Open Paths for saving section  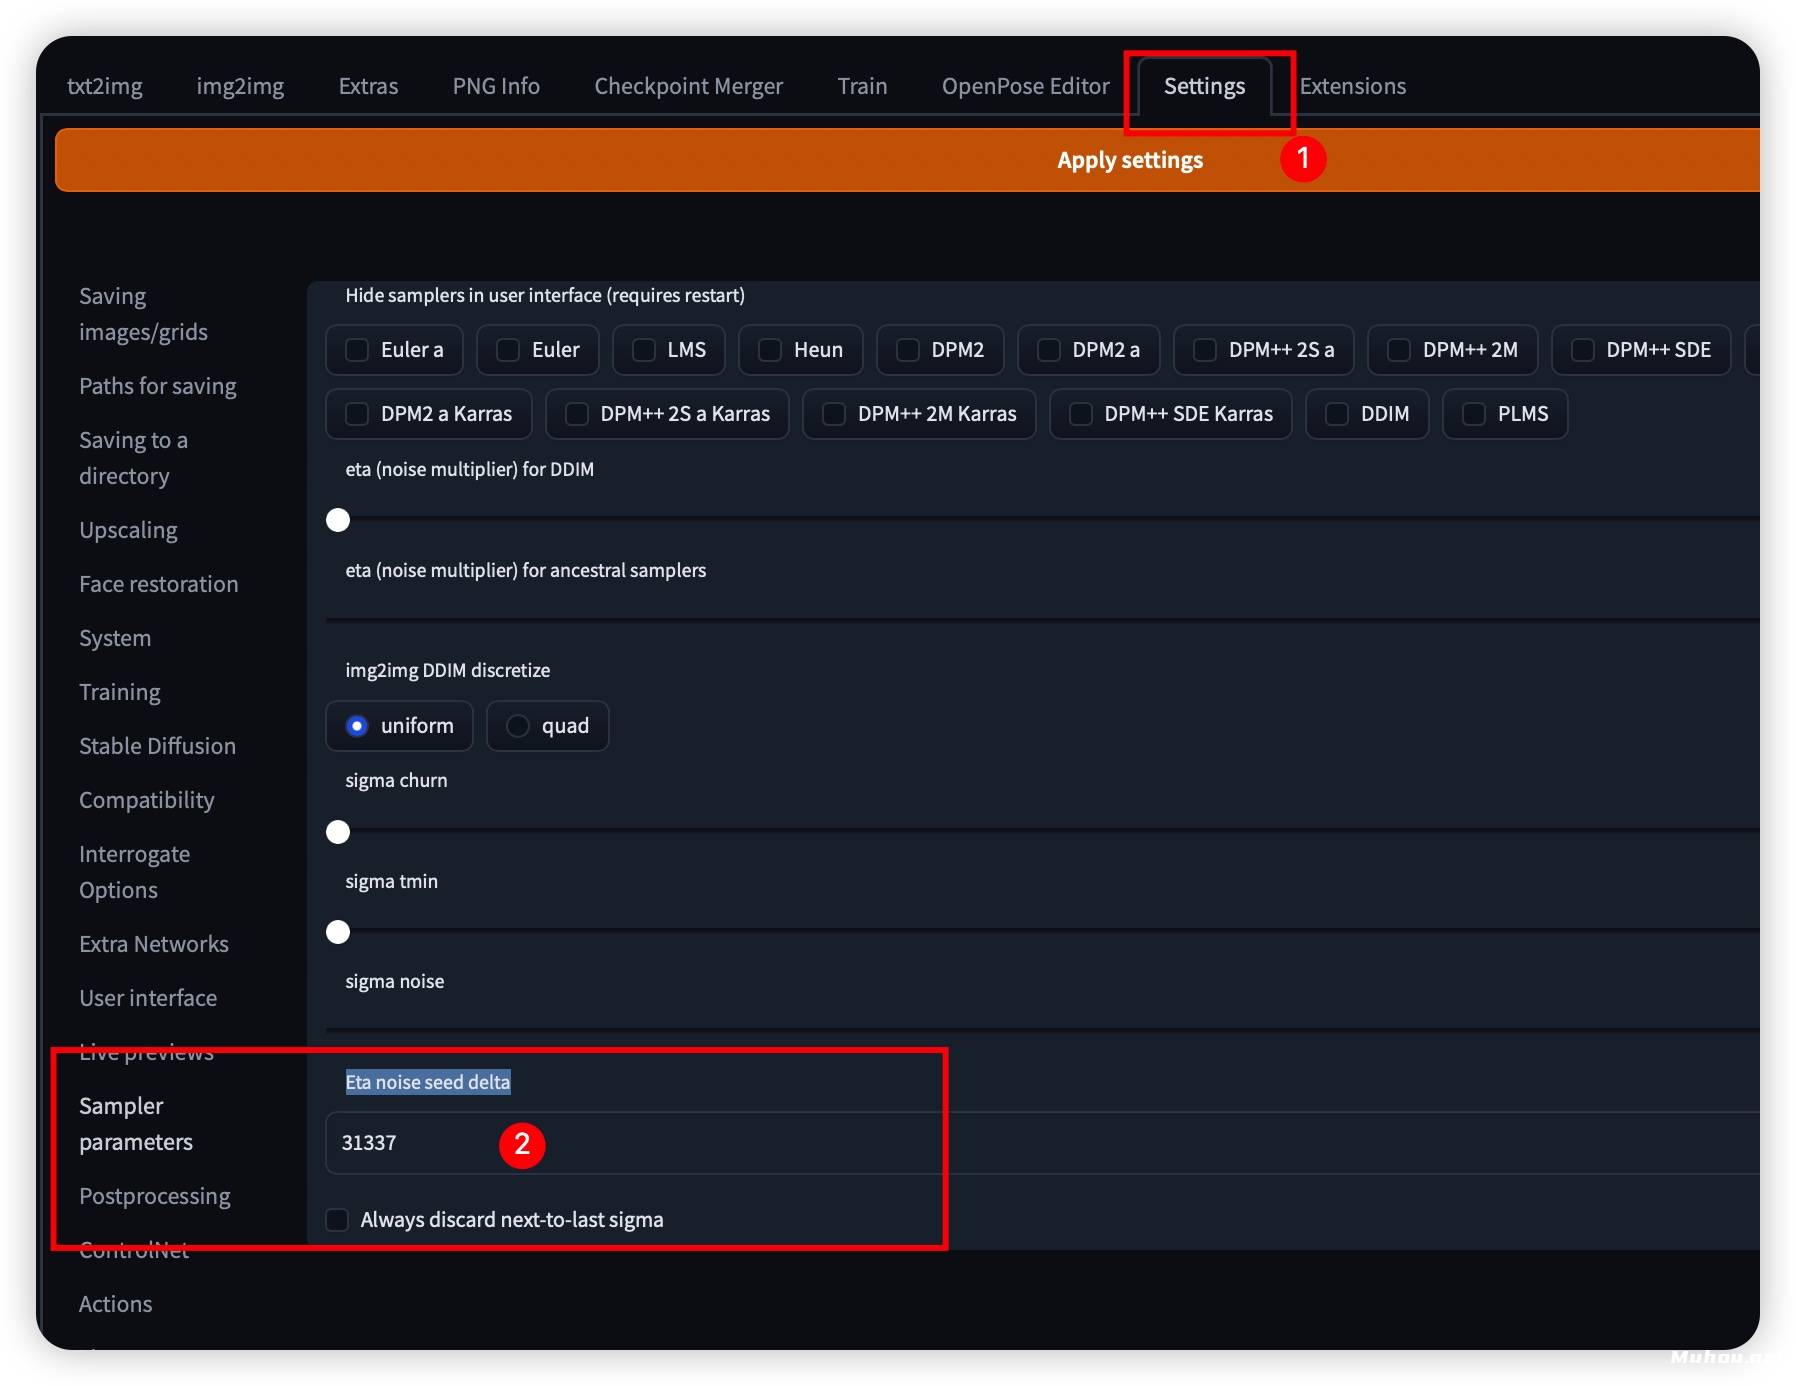[x=158, y=386]
